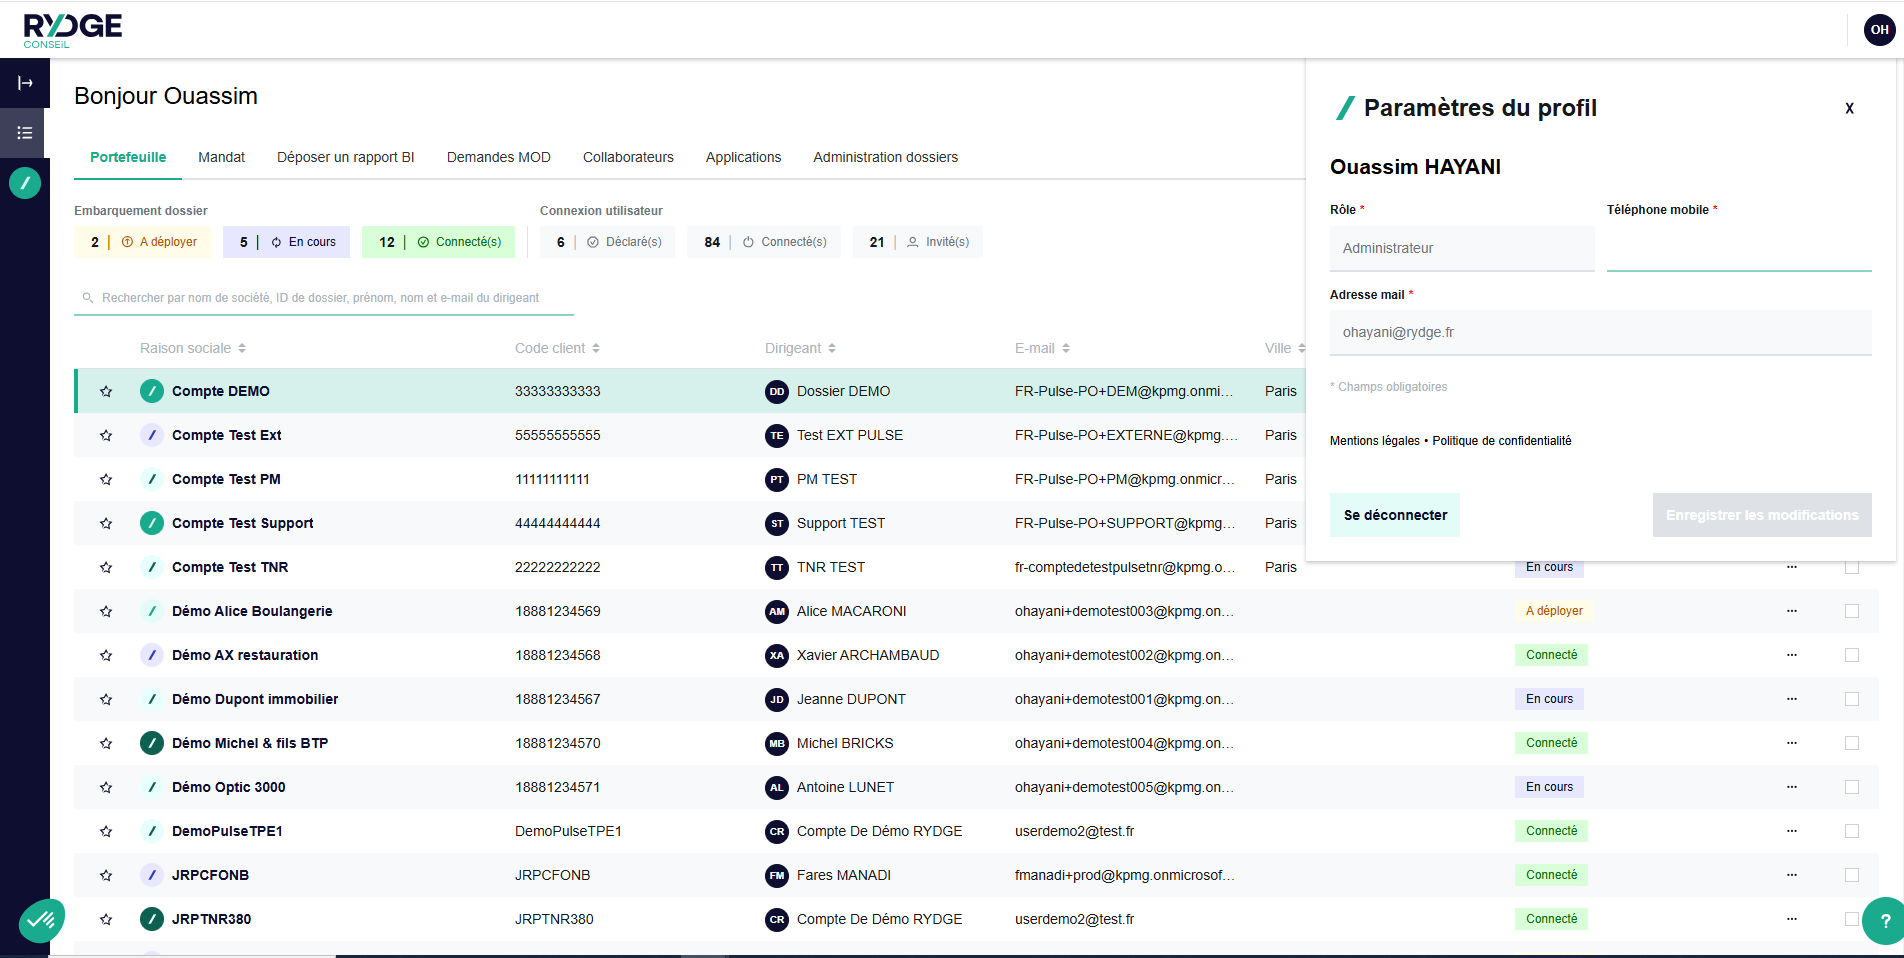Open more options for Démo AX restauration
The width and height of the screenshot is (1904, 958).
point(1791,655)
